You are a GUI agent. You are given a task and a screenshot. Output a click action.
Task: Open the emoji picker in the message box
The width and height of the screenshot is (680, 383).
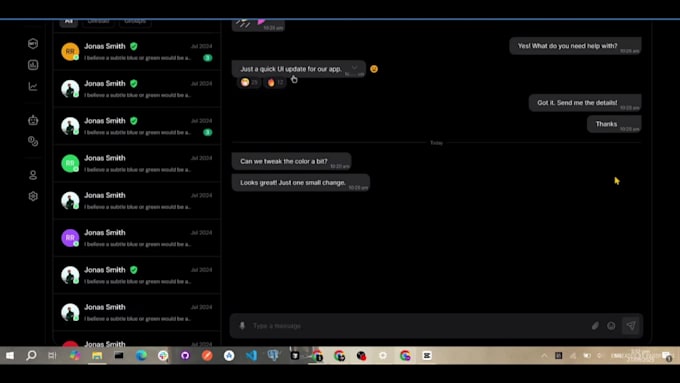click(611, 326)
